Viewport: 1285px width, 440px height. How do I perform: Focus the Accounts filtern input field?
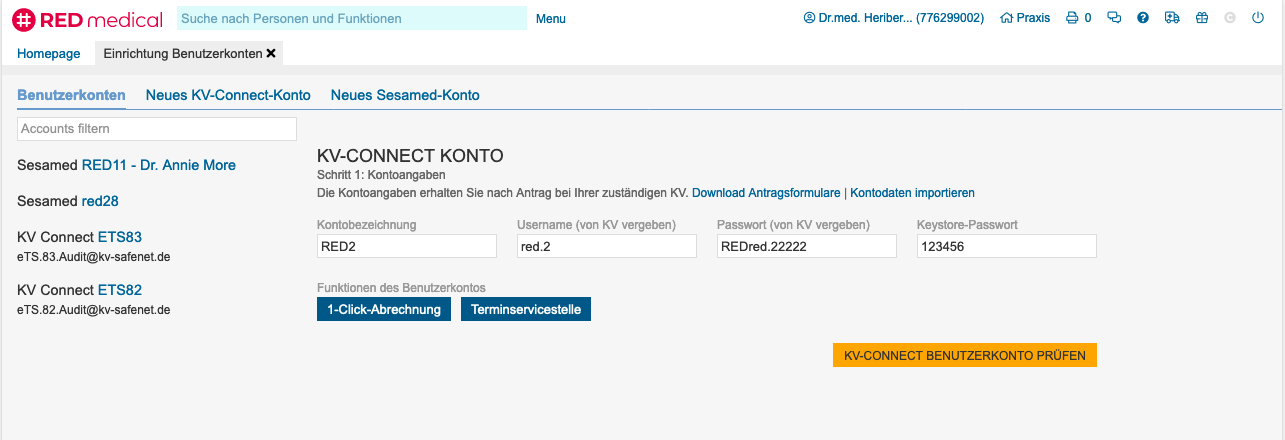157,129
